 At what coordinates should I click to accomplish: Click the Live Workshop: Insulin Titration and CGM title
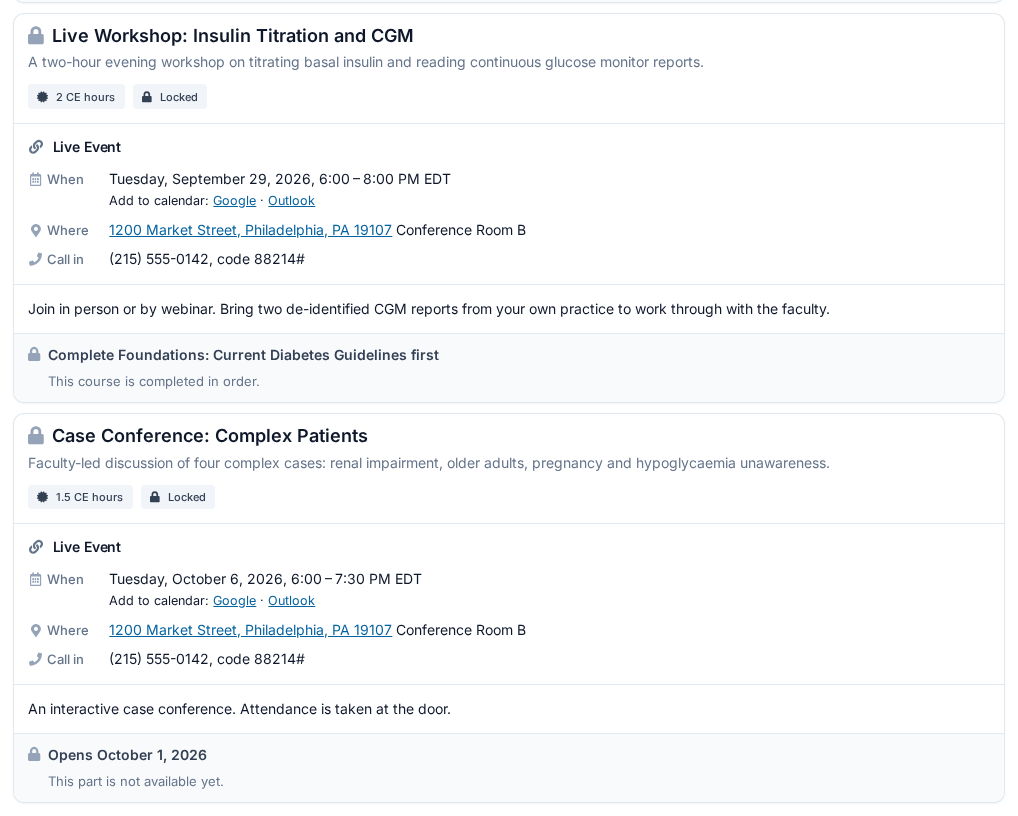232,36
